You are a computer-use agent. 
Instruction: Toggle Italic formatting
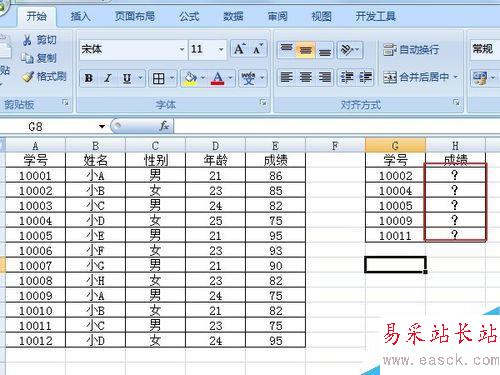[x=107, y=78]
